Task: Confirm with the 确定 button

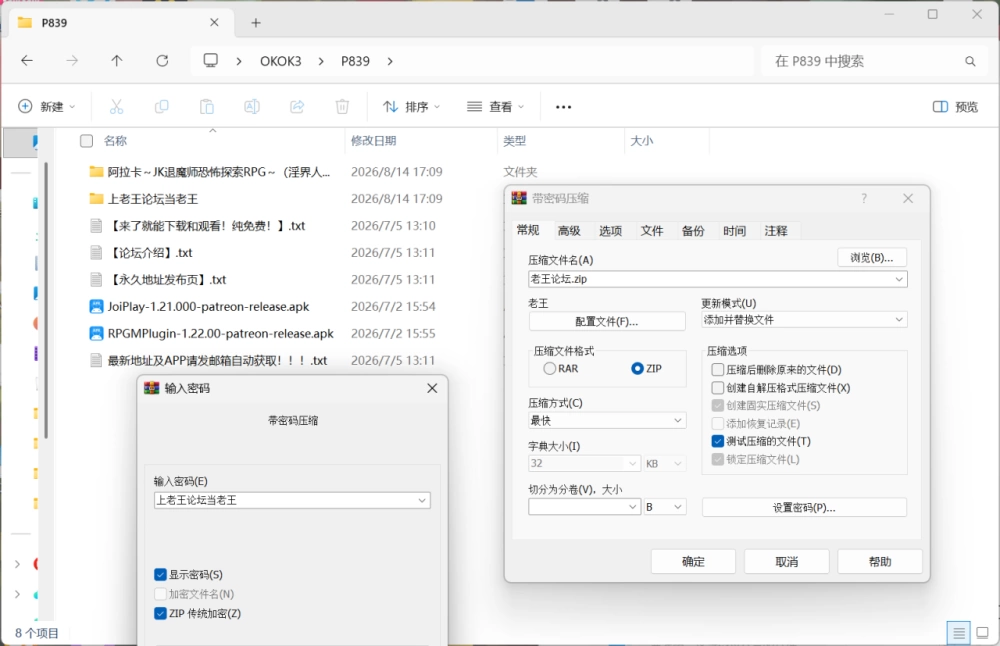Action: 693,562
